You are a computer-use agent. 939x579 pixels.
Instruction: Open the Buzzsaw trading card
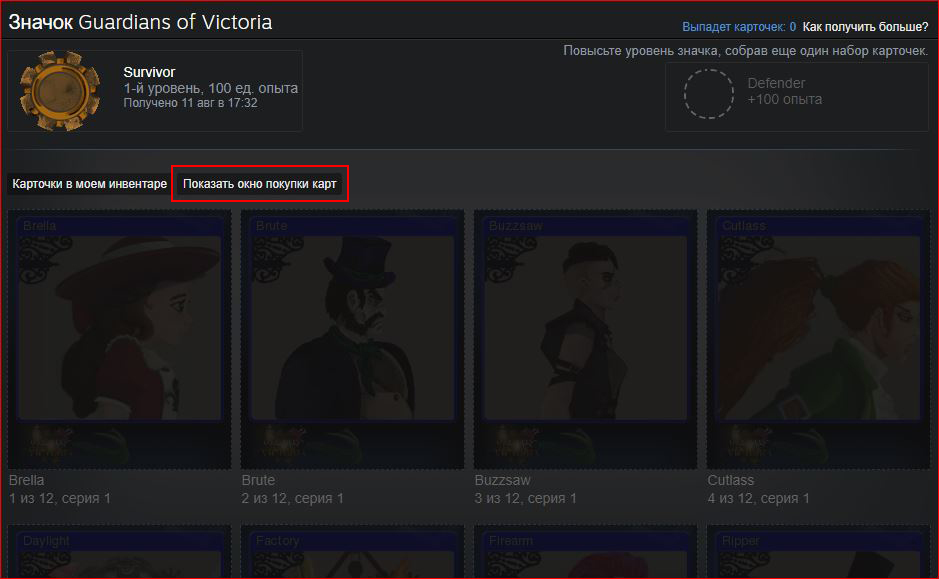585,339
